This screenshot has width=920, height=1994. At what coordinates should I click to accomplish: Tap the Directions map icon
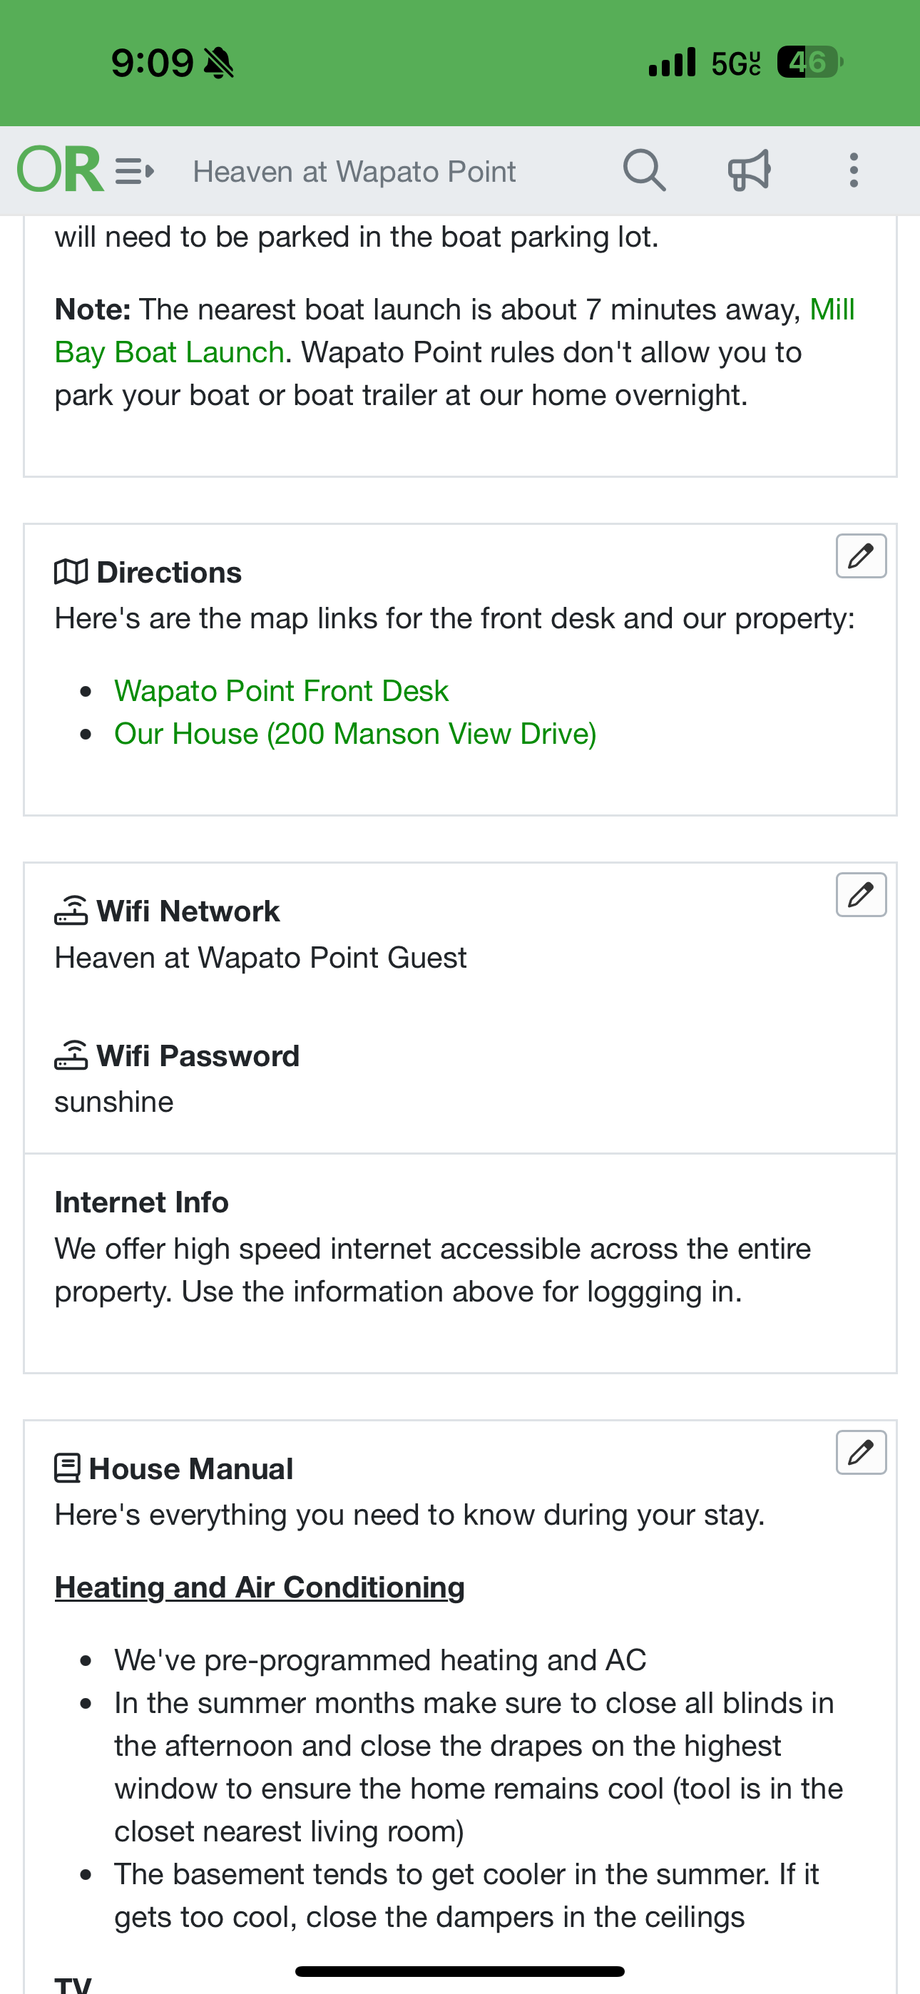point(71,572)
